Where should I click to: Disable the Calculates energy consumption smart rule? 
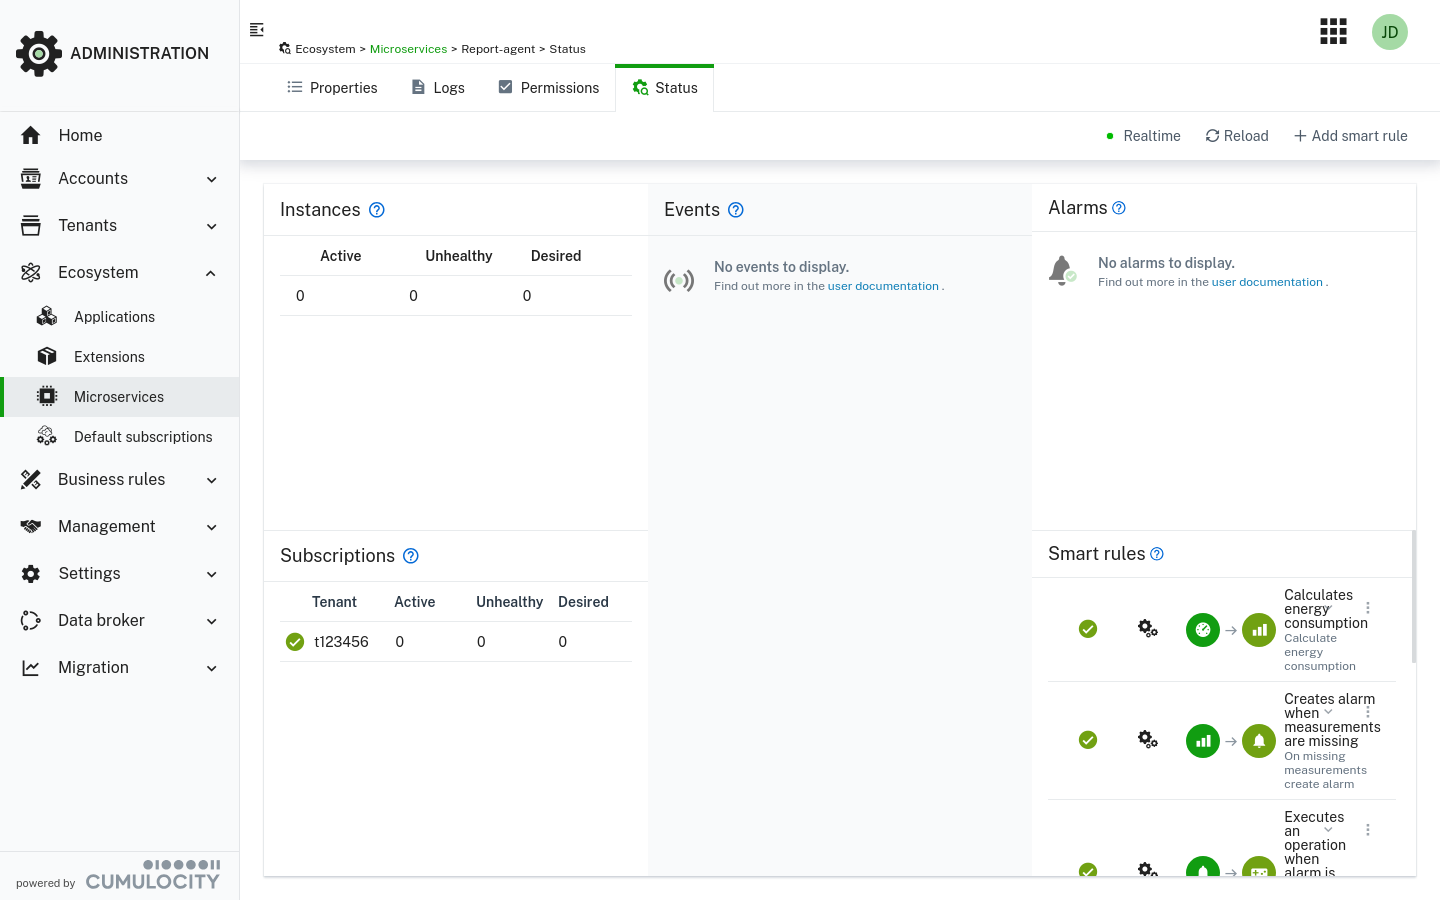pos(1088,629)
